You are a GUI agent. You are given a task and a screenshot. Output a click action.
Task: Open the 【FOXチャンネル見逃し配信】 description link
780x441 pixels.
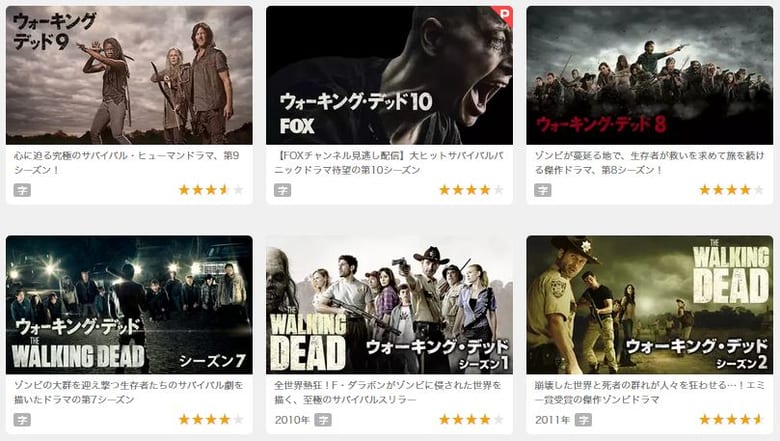click(389, 163)
